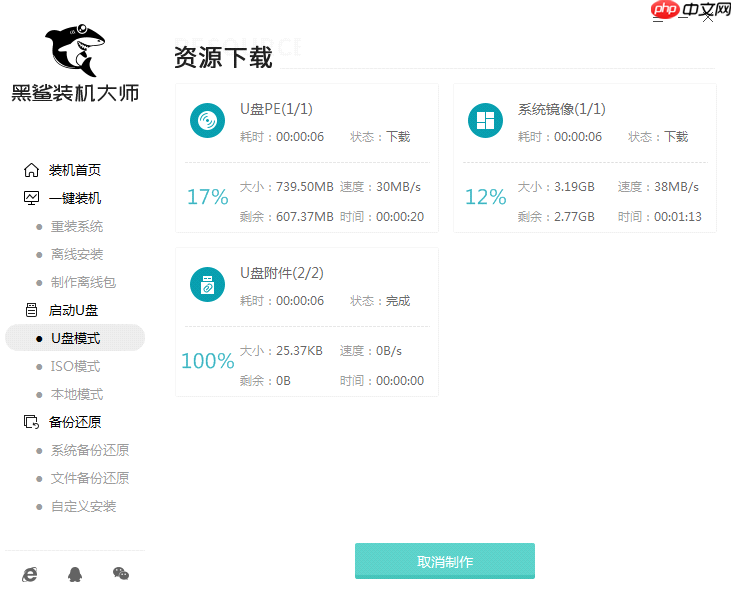The image size is (732, 591).
Task: Click the 12% progress of 系统镜像
Action: pos(486,197)
